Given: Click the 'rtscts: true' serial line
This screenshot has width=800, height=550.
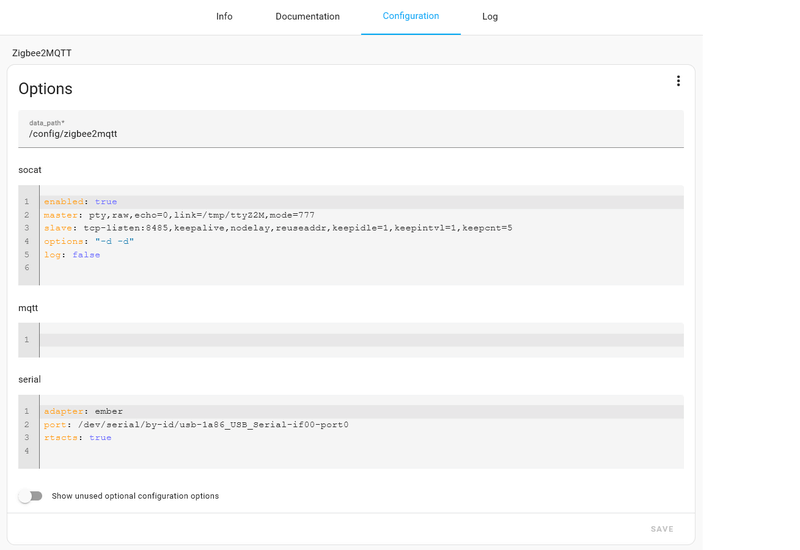Looking at the screenshot, I should tap(362, 438).
